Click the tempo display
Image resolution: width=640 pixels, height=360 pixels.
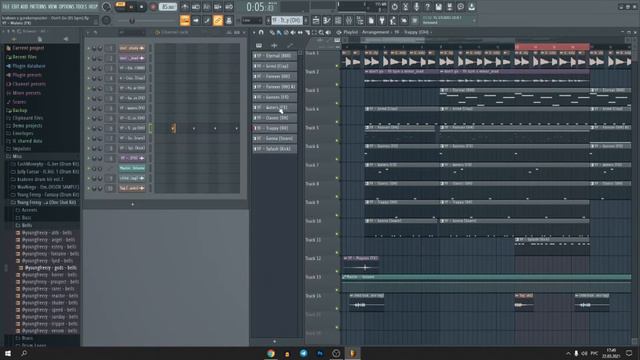tap(168, 7)
